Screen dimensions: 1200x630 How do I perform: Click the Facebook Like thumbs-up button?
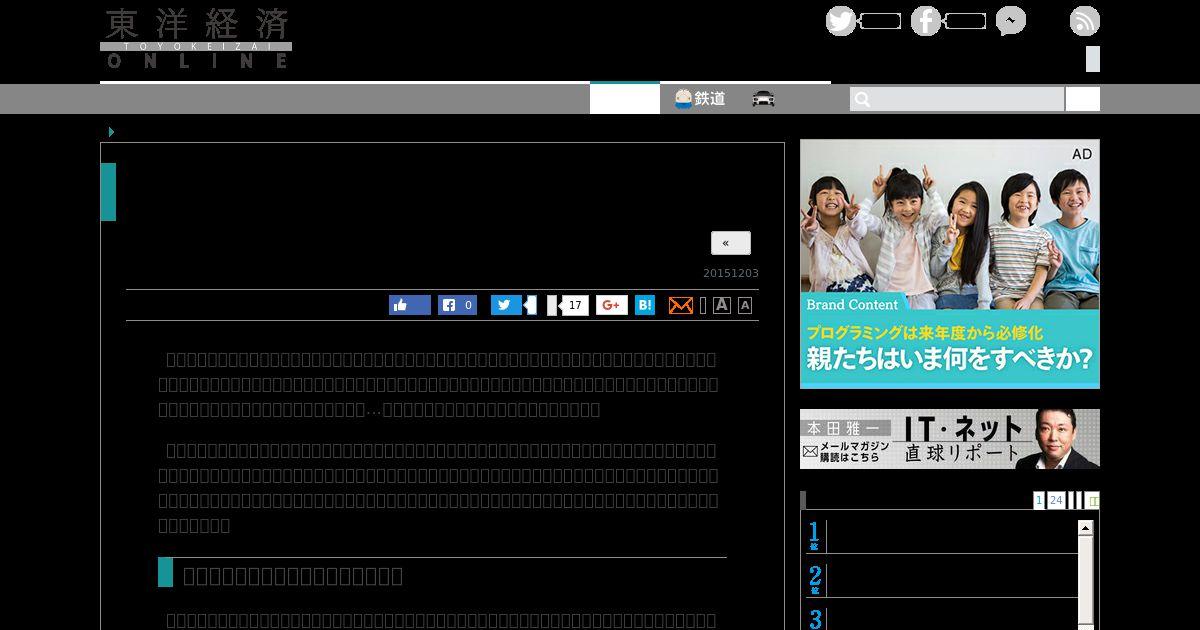coord(410,305)
